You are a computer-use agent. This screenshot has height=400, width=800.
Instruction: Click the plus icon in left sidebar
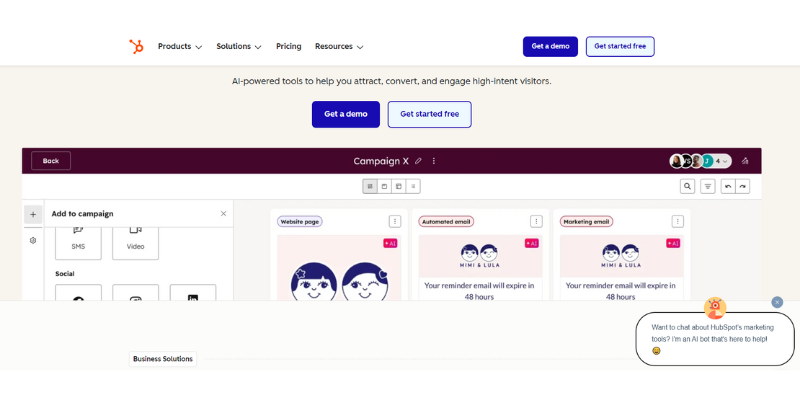(x=33, y=214)
